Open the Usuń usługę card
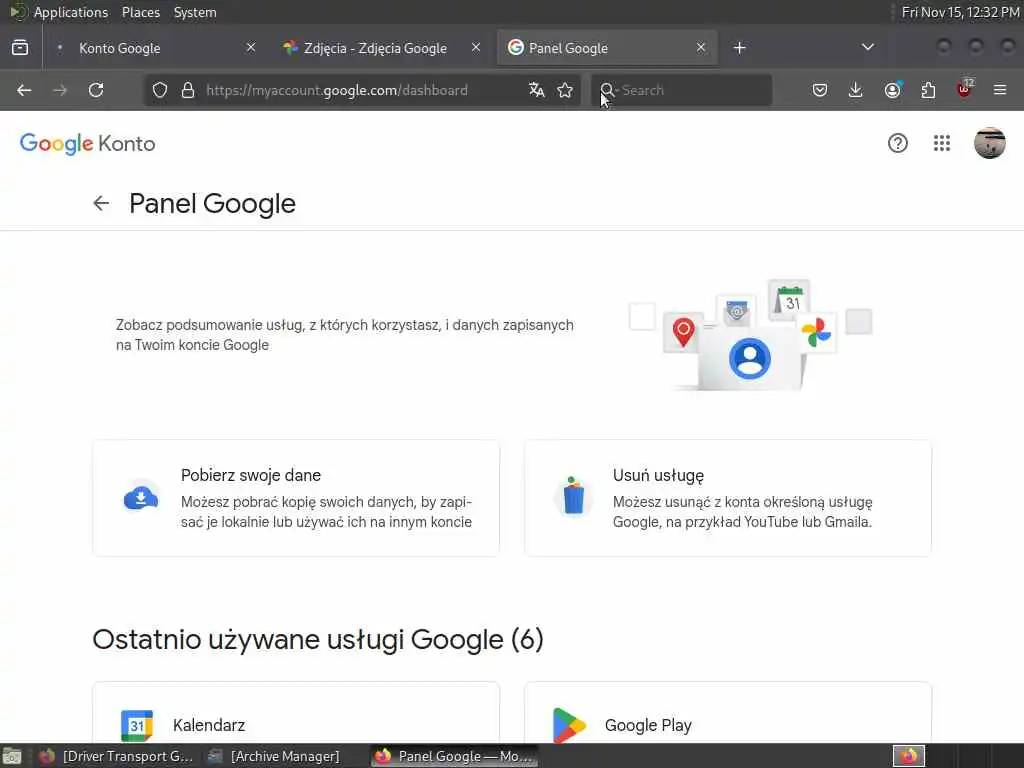1024x768 pixels. point(728,498)
